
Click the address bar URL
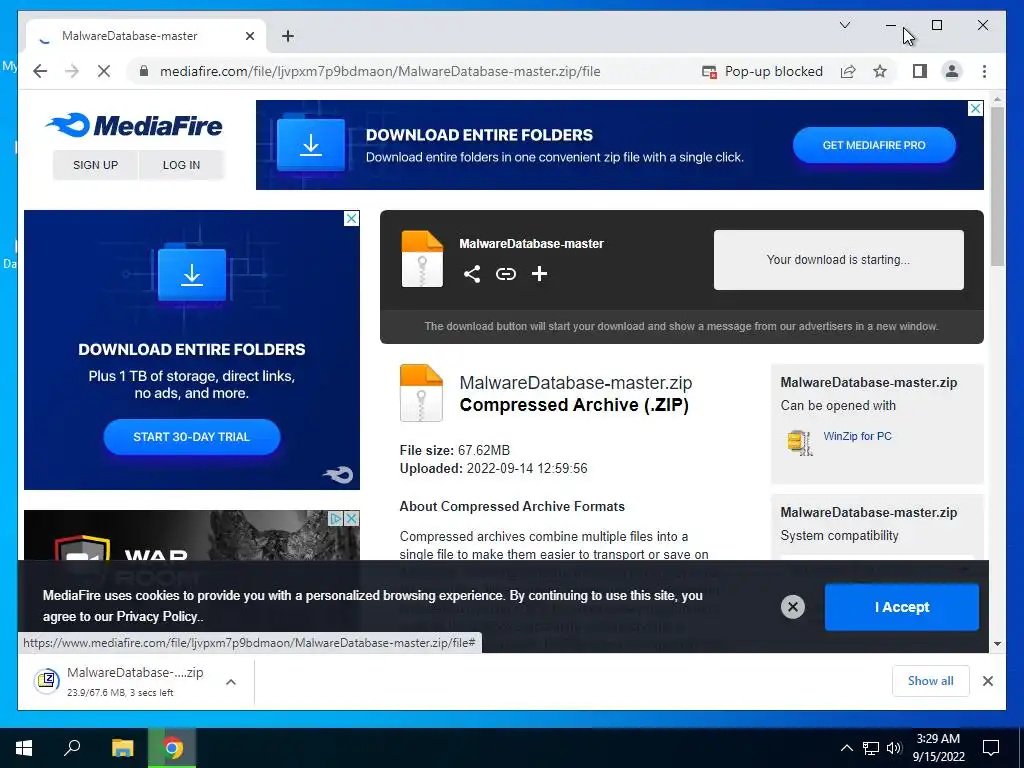point(380,71)
